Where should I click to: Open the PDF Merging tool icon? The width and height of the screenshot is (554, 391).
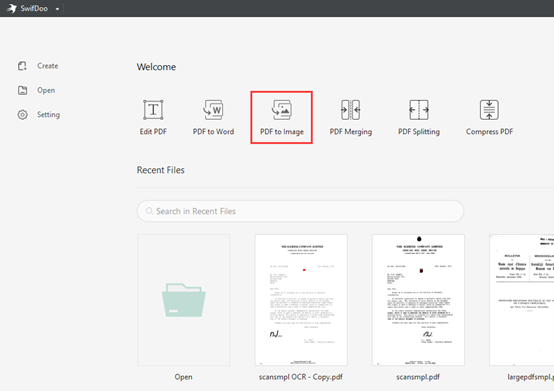(x=350, y=110)
